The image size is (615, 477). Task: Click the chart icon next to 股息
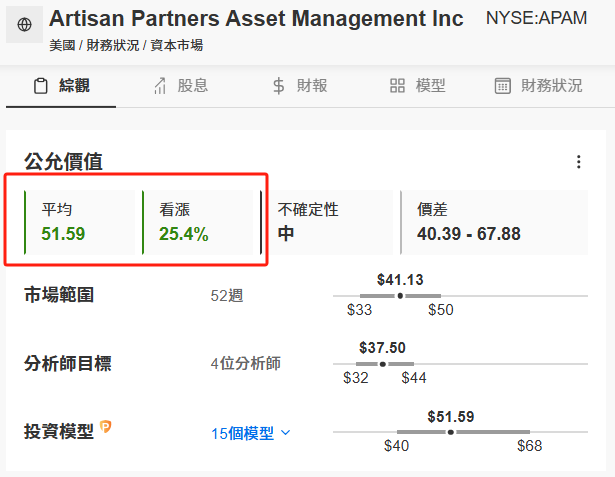tap(160, 86)
